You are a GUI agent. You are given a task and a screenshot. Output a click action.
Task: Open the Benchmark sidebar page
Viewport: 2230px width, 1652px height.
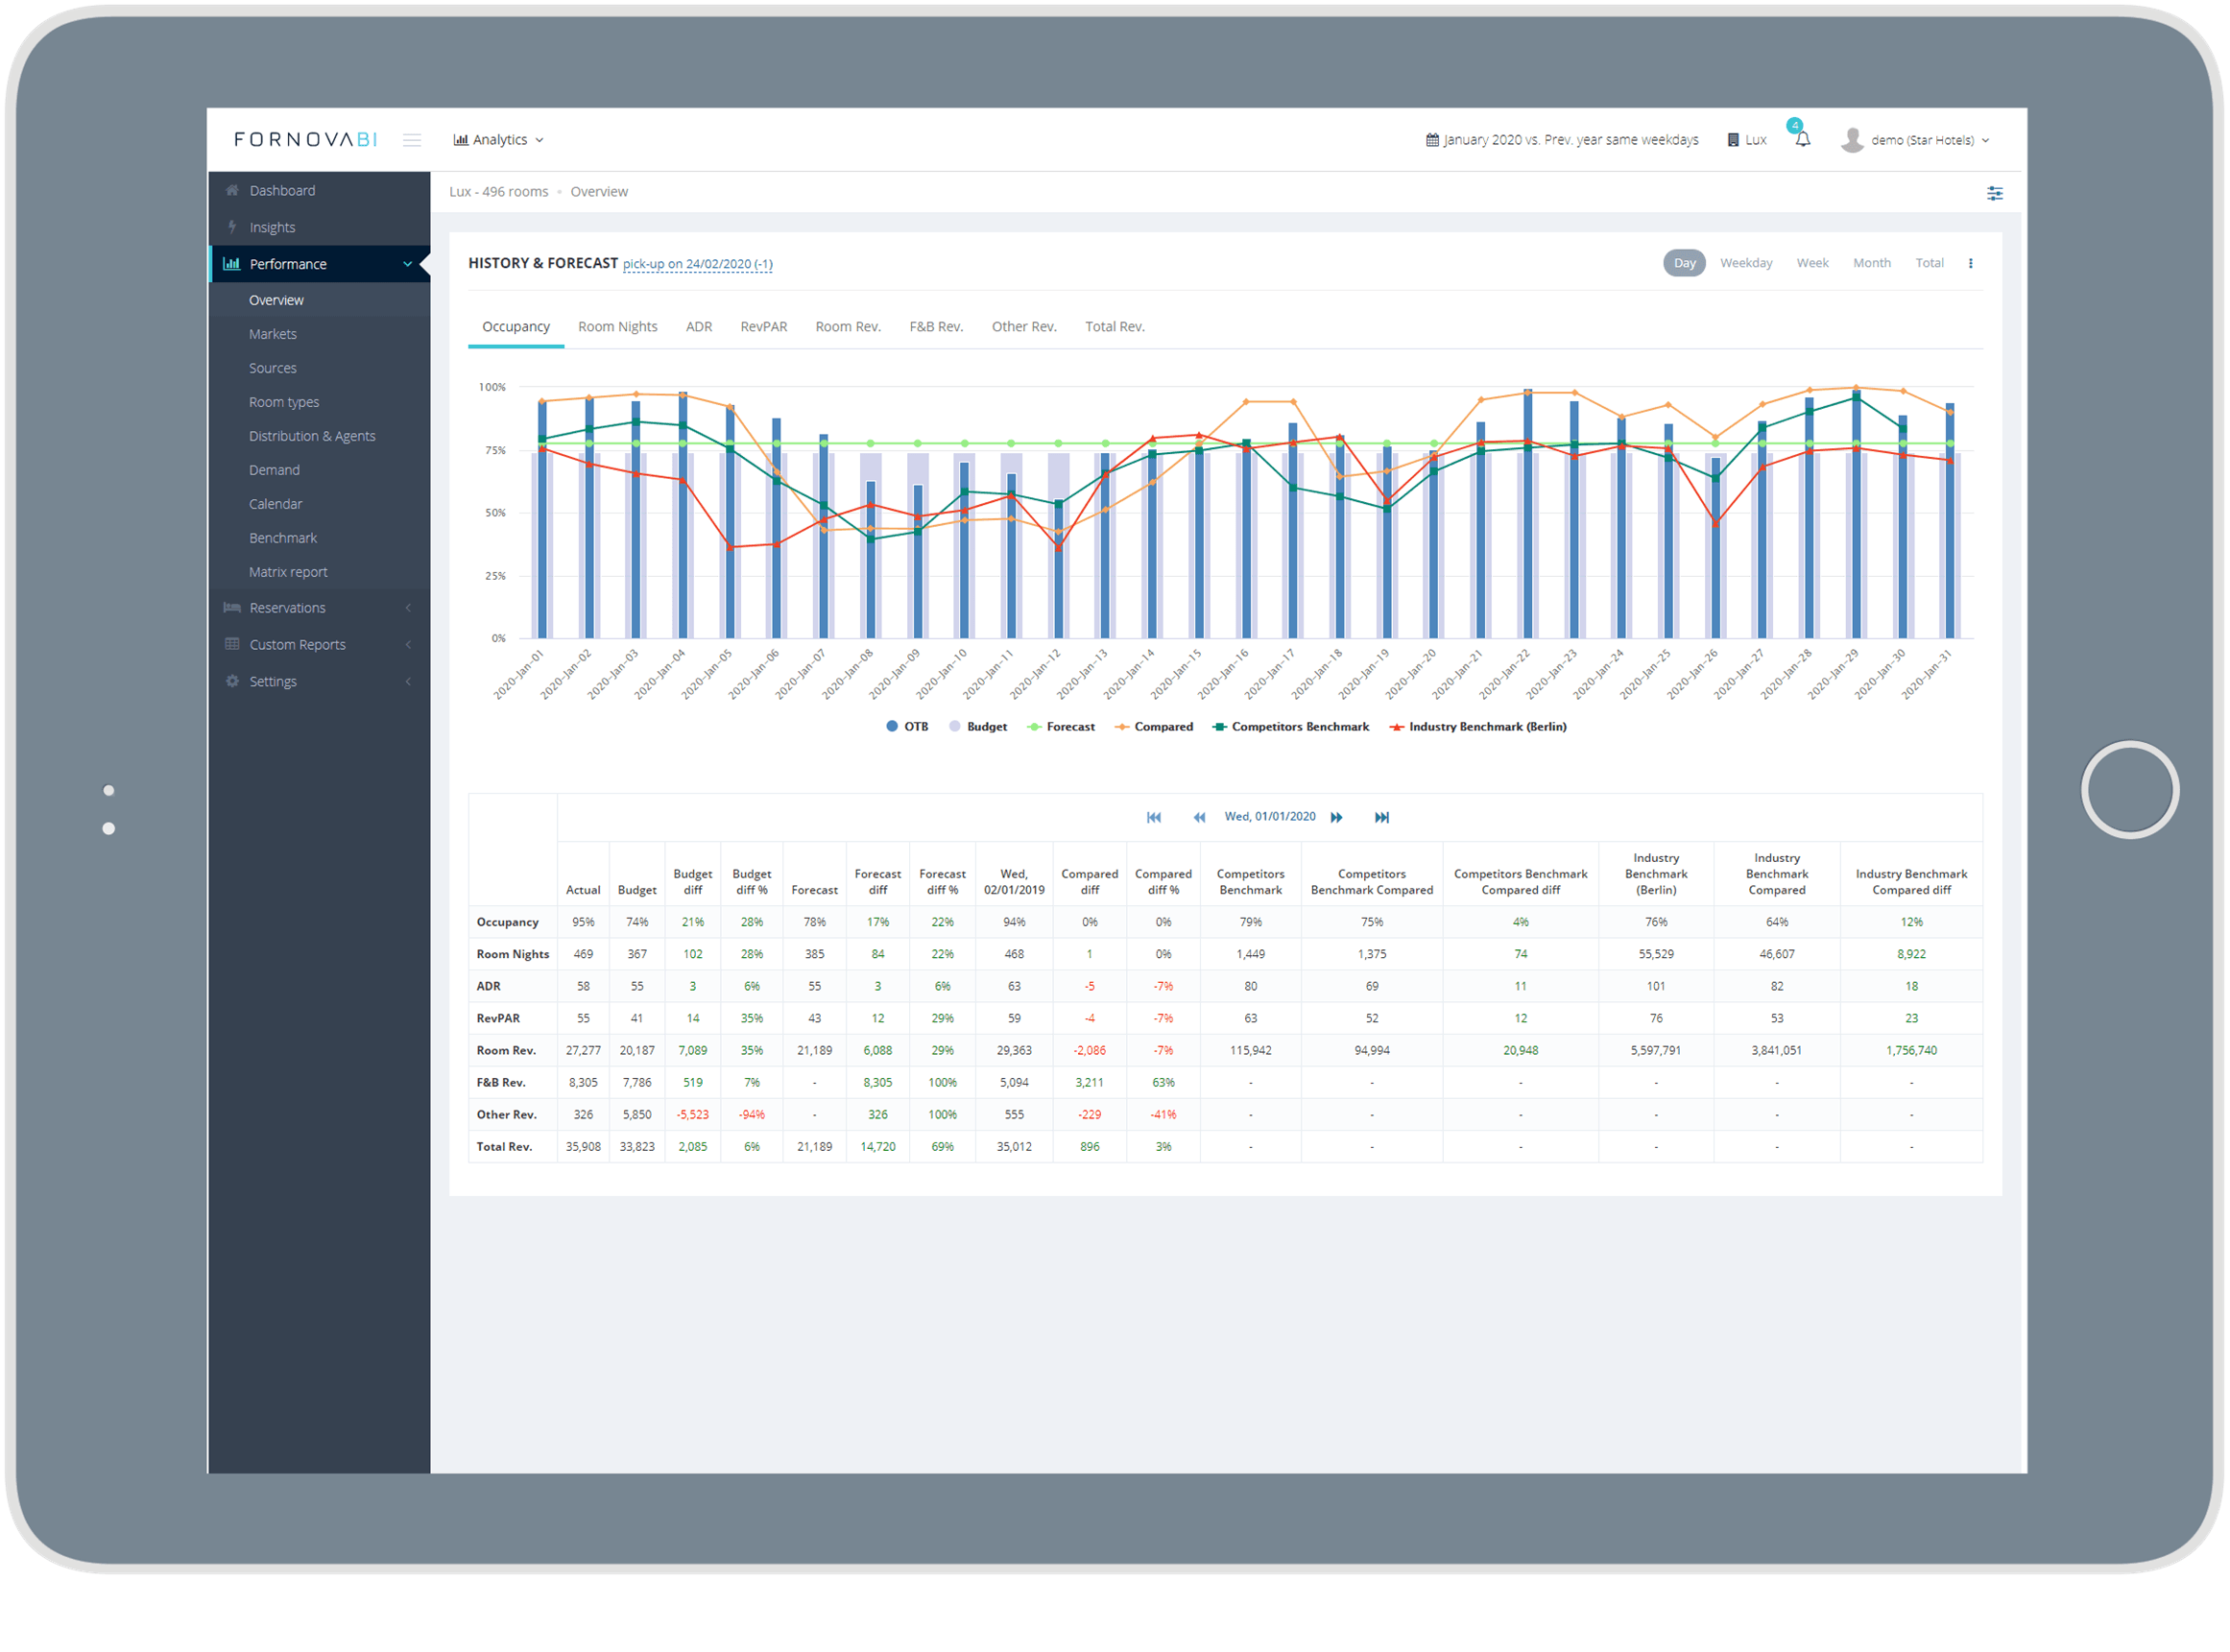(x=282, y=538)
